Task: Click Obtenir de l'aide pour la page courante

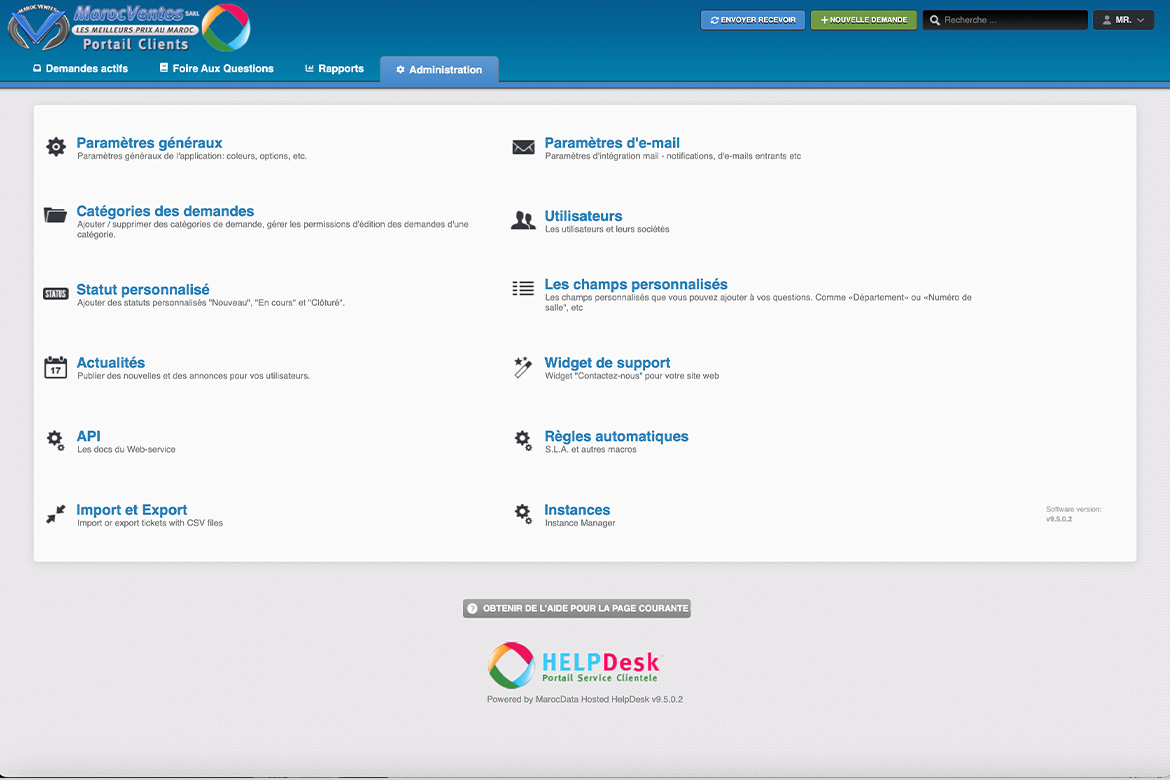Action: coord(577,608)
